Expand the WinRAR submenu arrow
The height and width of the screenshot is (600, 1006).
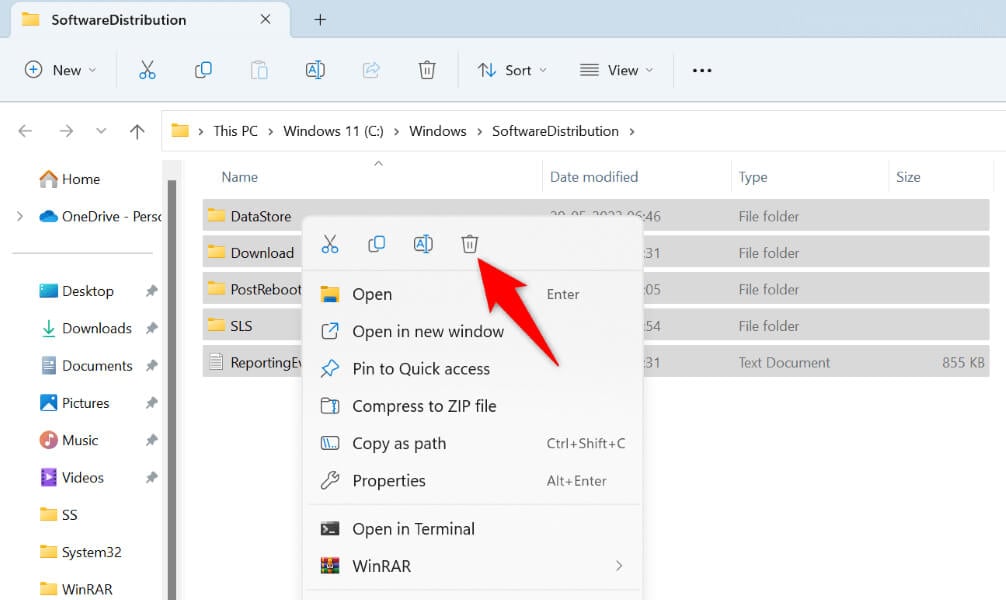pyautogui.click(x=619, y=566)
